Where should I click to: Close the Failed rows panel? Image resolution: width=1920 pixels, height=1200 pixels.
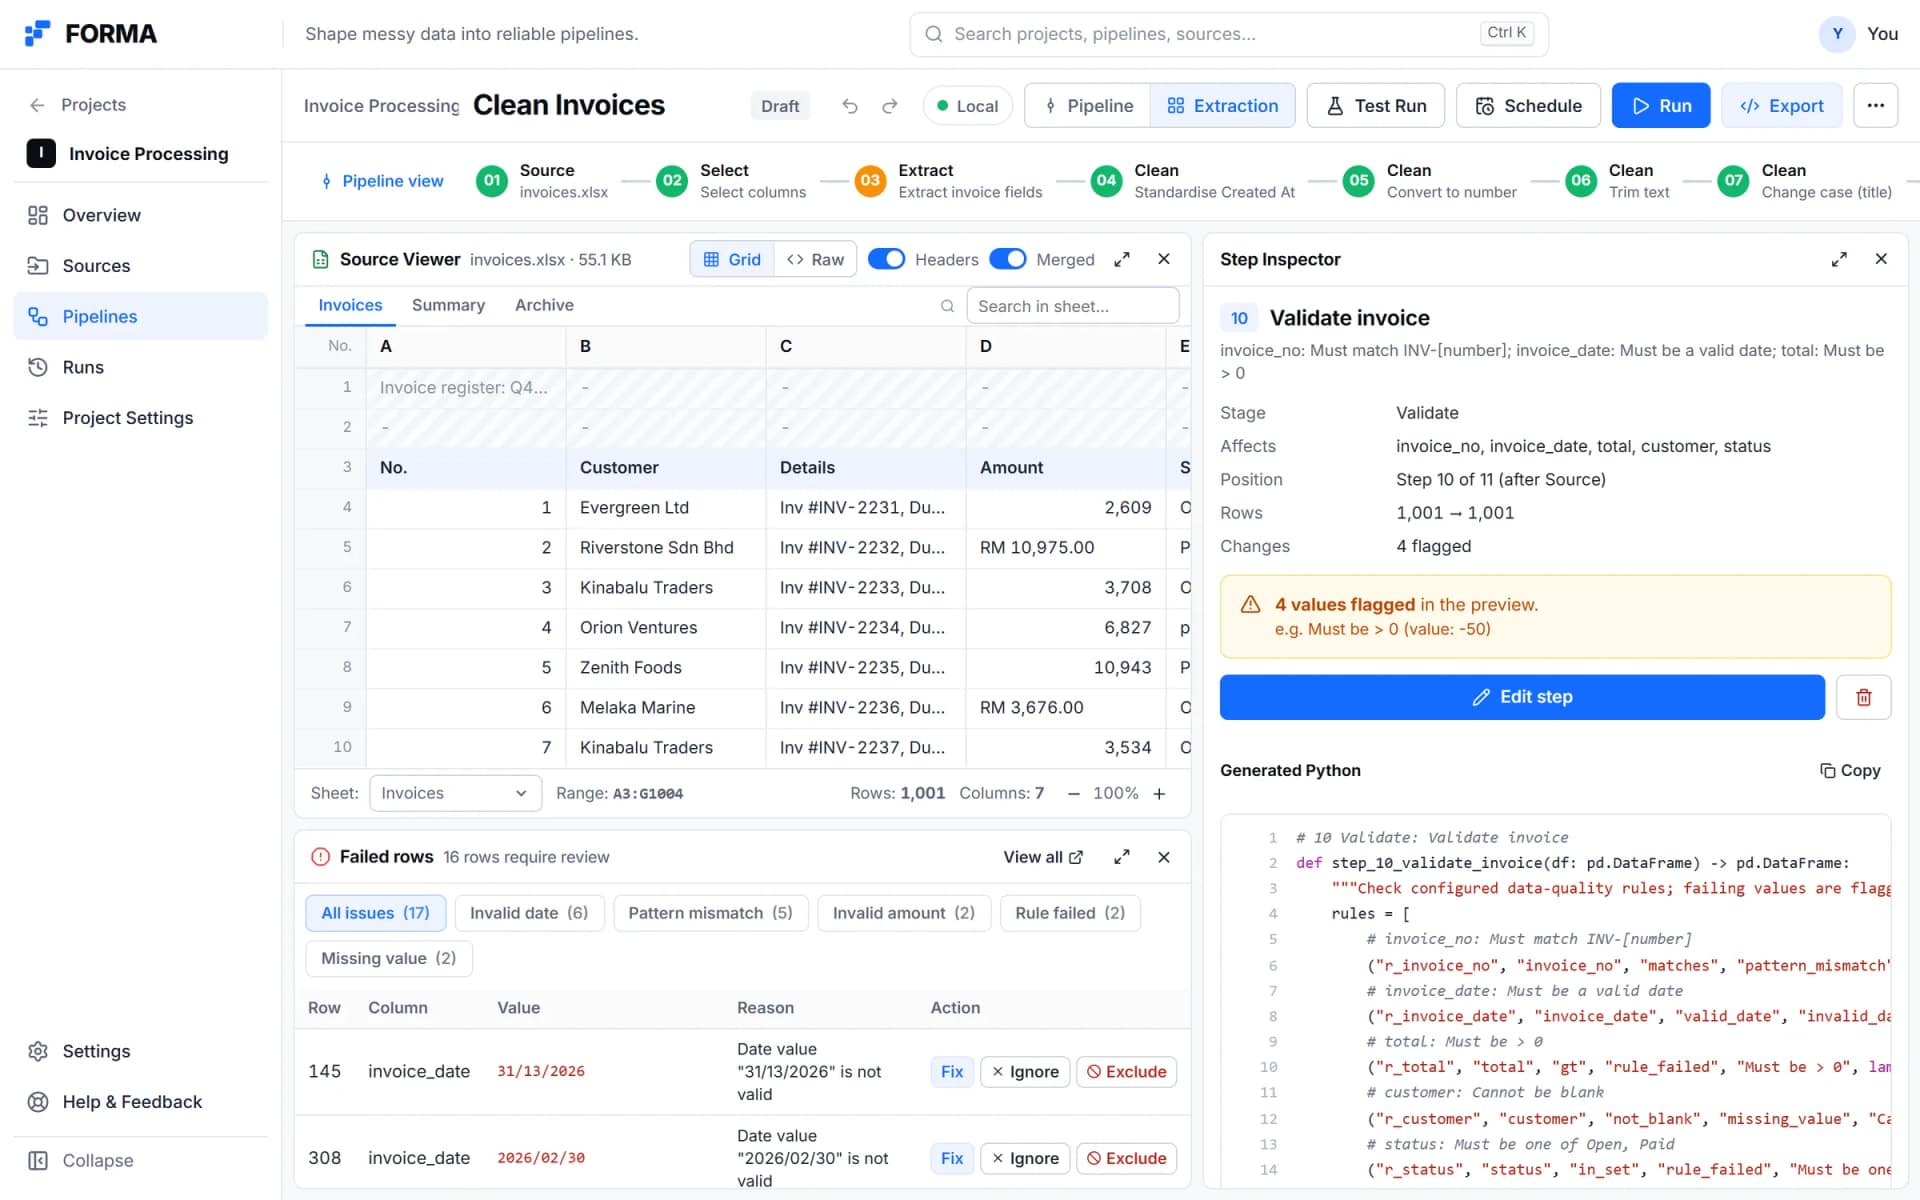pyautogui.click(x=1164, y=857)
